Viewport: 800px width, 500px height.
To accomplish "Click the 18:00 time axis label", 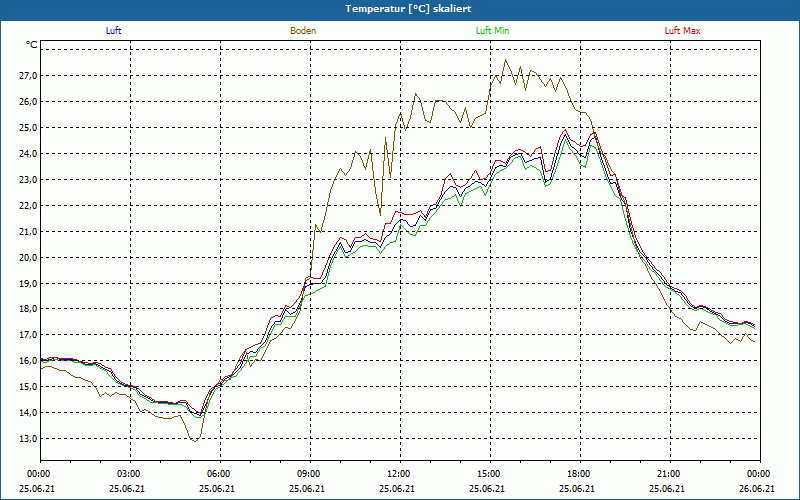I will 581,474.
